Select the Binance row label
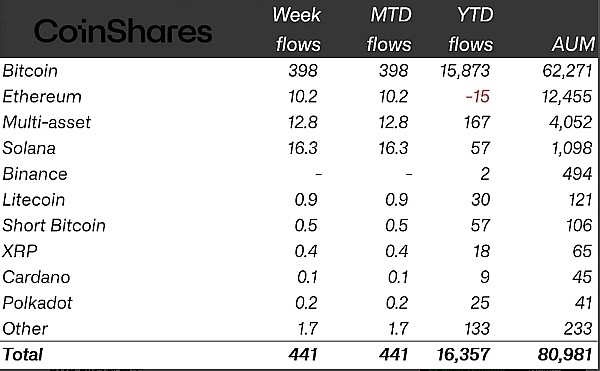The width and height of the screenshot is (600, 371). pyautogui.click(x=35, y=174)
